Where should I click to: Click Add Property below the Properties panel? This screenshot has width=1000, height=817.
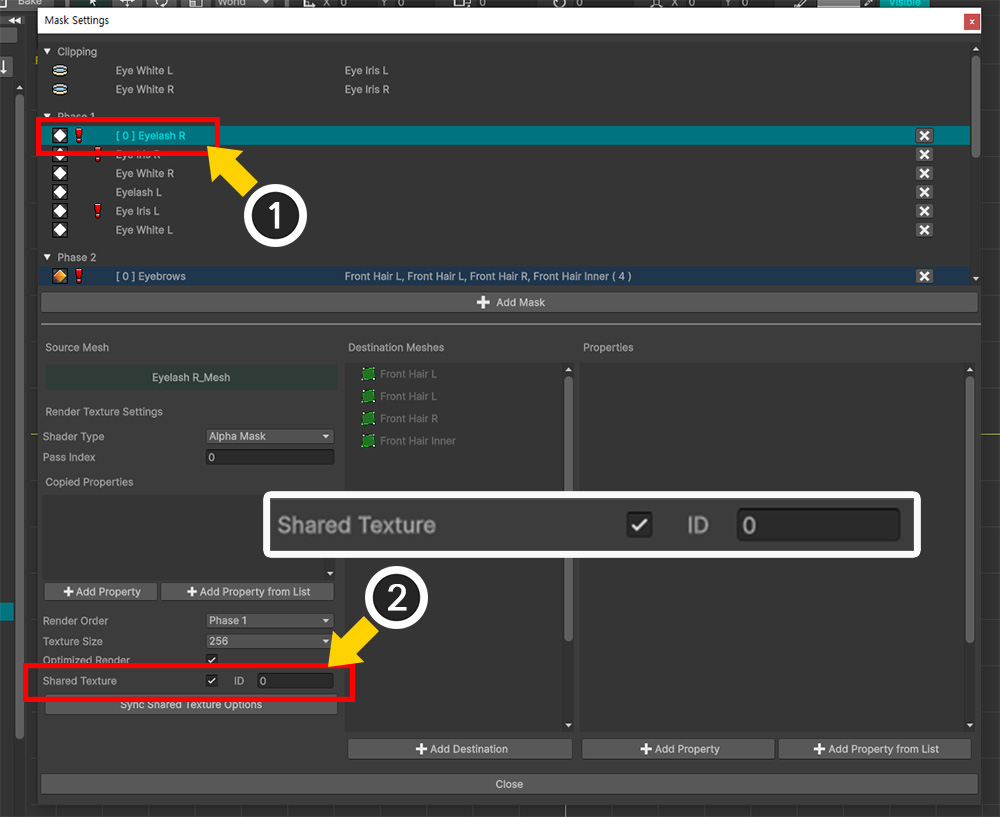coord(679,749)
